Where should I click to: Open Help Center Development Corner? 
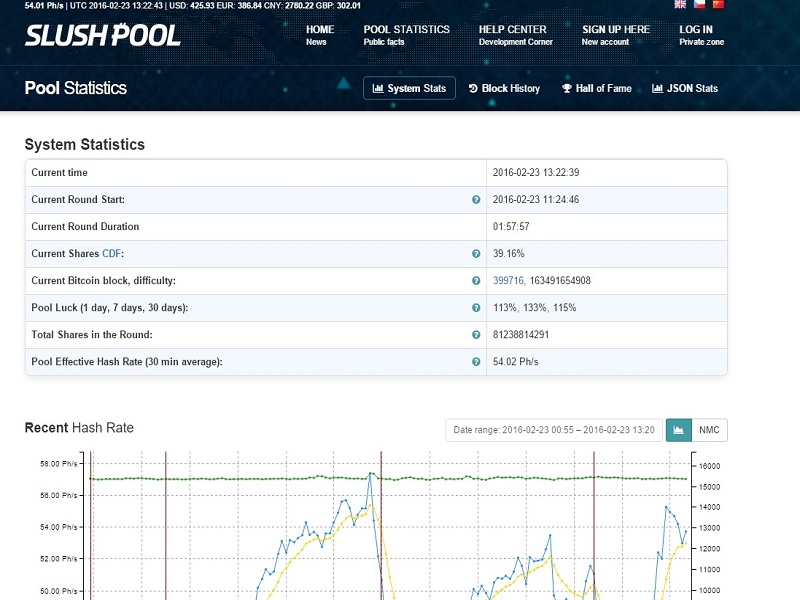[x=515, y=35]
